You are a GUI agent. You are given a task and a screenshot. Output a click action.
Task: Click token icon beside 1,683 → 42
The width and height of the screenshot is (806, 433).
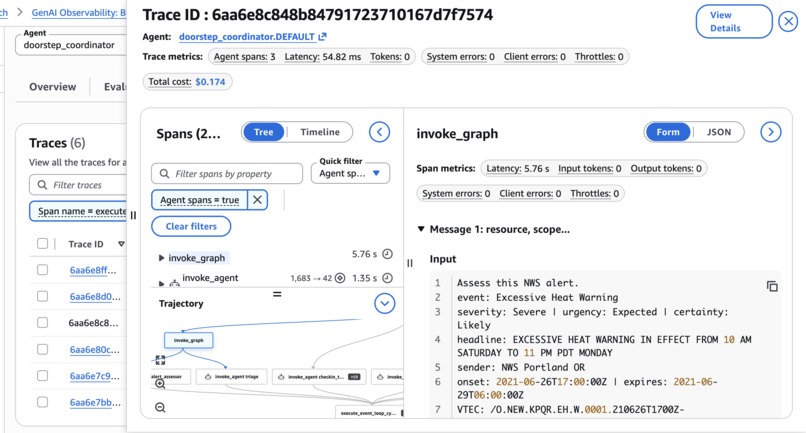(340, 278)
